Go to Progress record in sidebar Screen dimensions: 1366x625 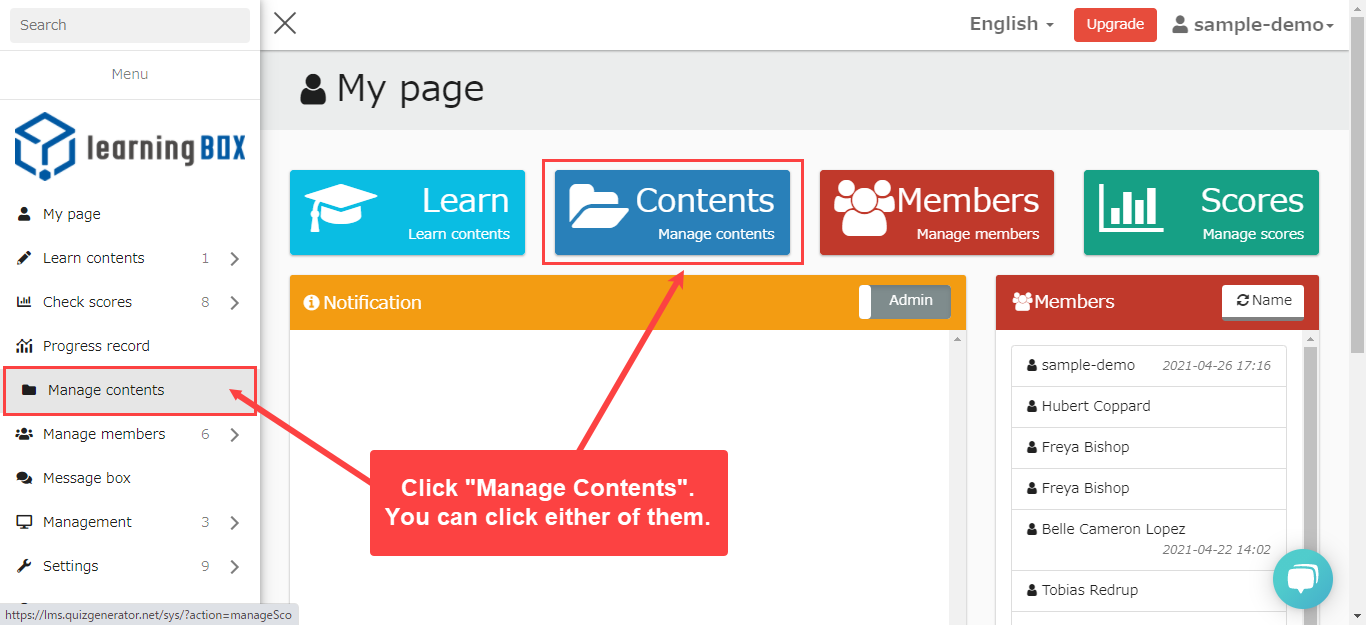pos(96,346)
